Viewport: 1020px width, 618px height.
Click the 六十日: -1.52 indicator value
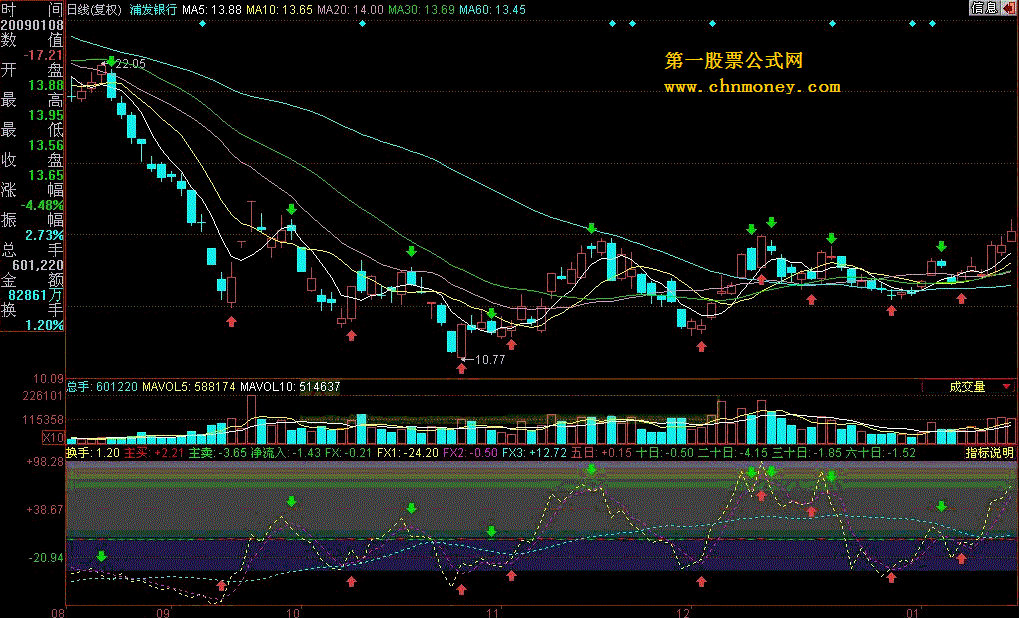(x=881, y=453)
